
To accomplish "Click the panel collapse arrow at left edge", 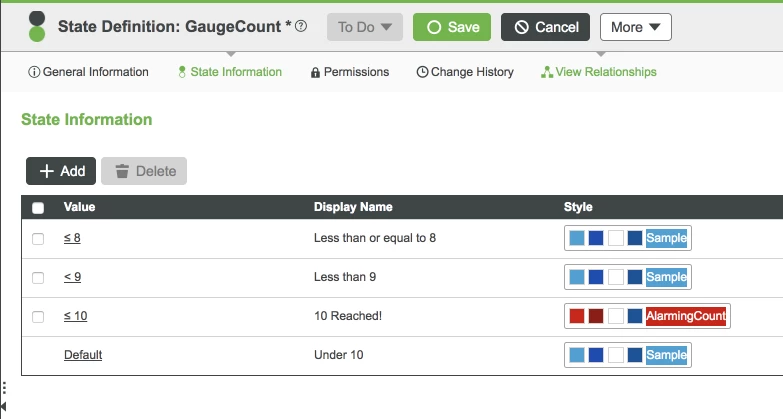I will (x=3, y=406).
